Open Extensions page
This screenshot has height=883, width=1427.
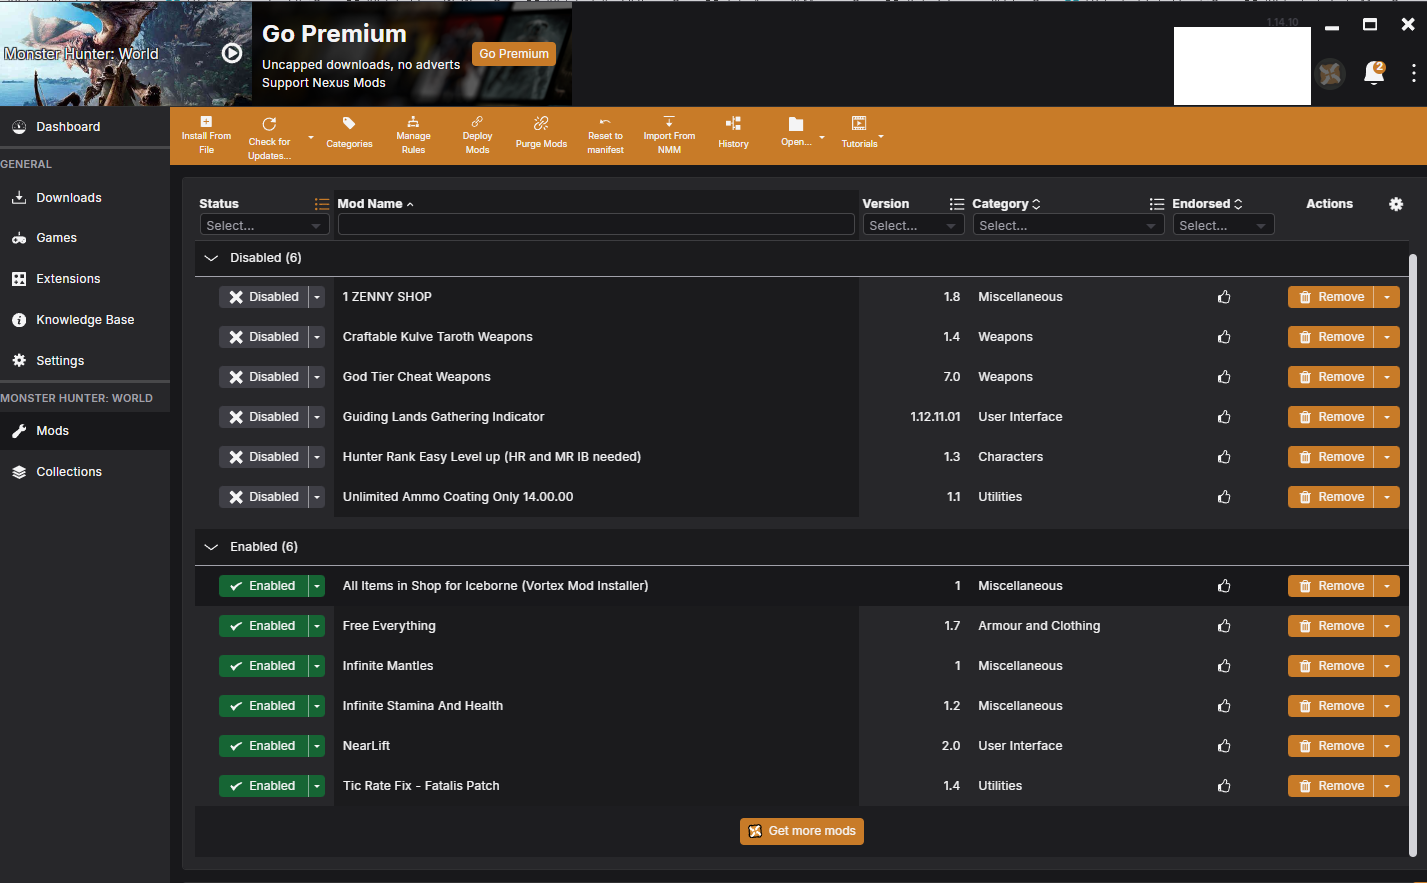point(68,279)
